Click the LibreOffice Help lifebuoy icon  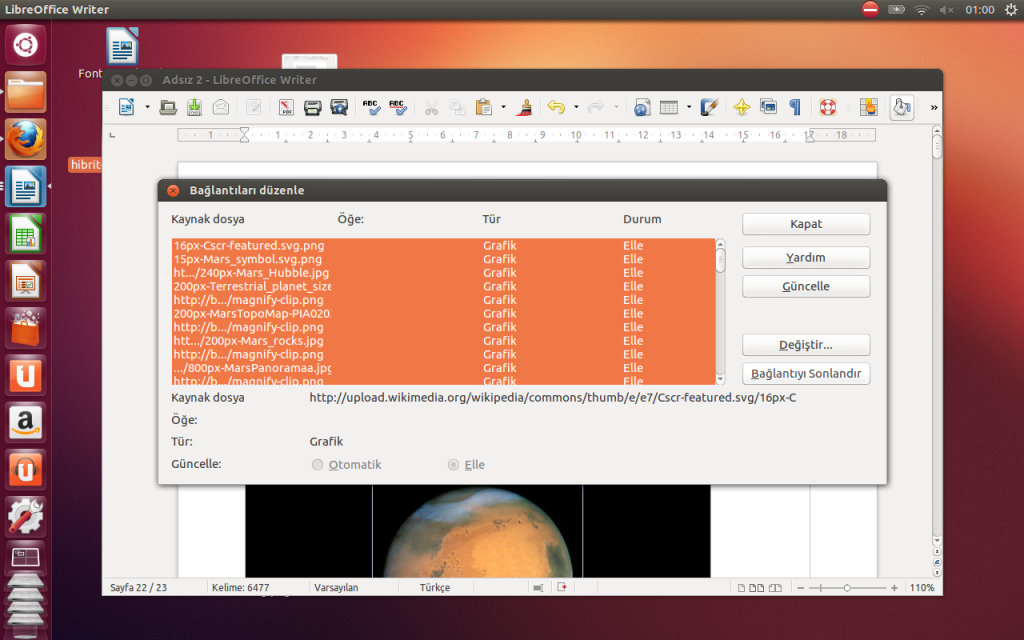(x=827, y=107)
